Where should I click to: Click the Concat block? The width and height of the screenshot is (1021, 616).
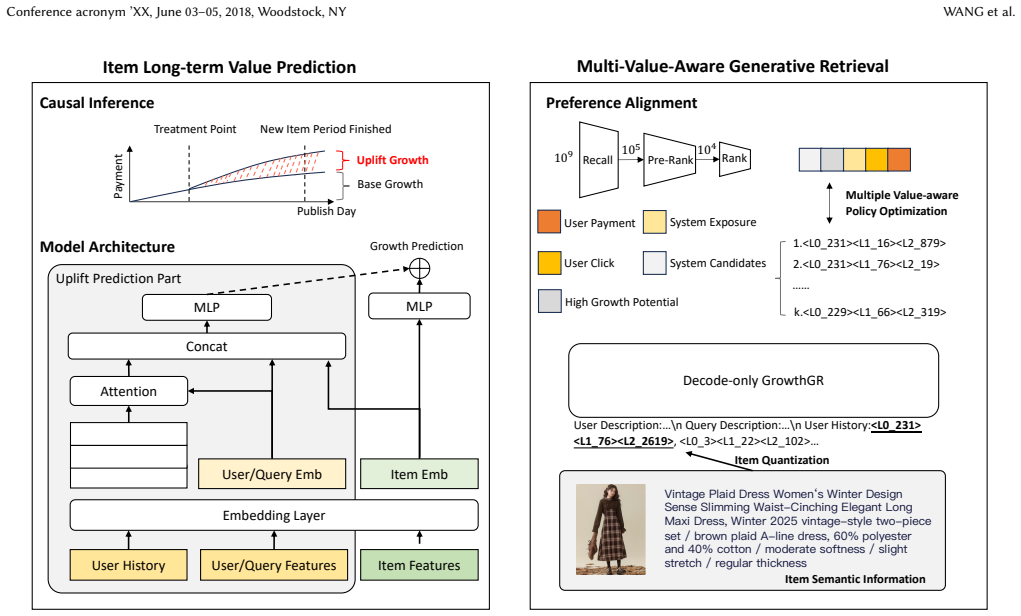tap(207, 346)
